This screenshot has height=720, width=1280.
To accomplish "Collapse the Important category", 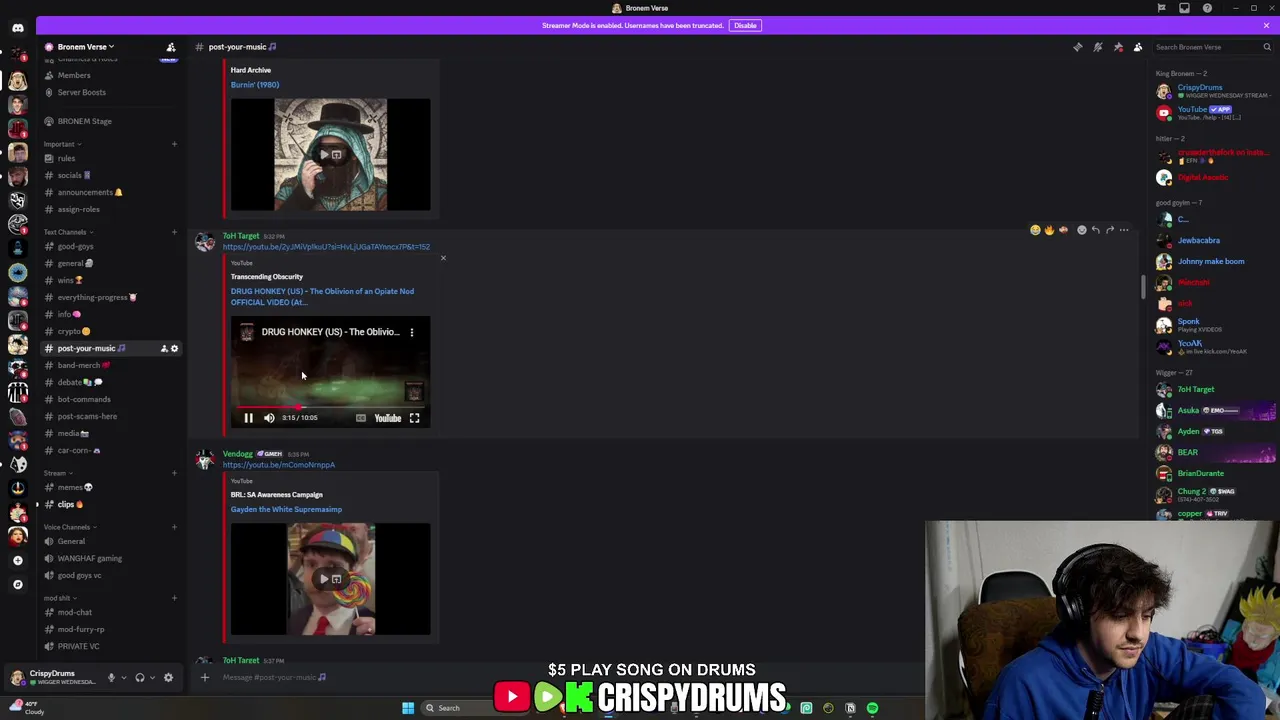I will (62, 144).
